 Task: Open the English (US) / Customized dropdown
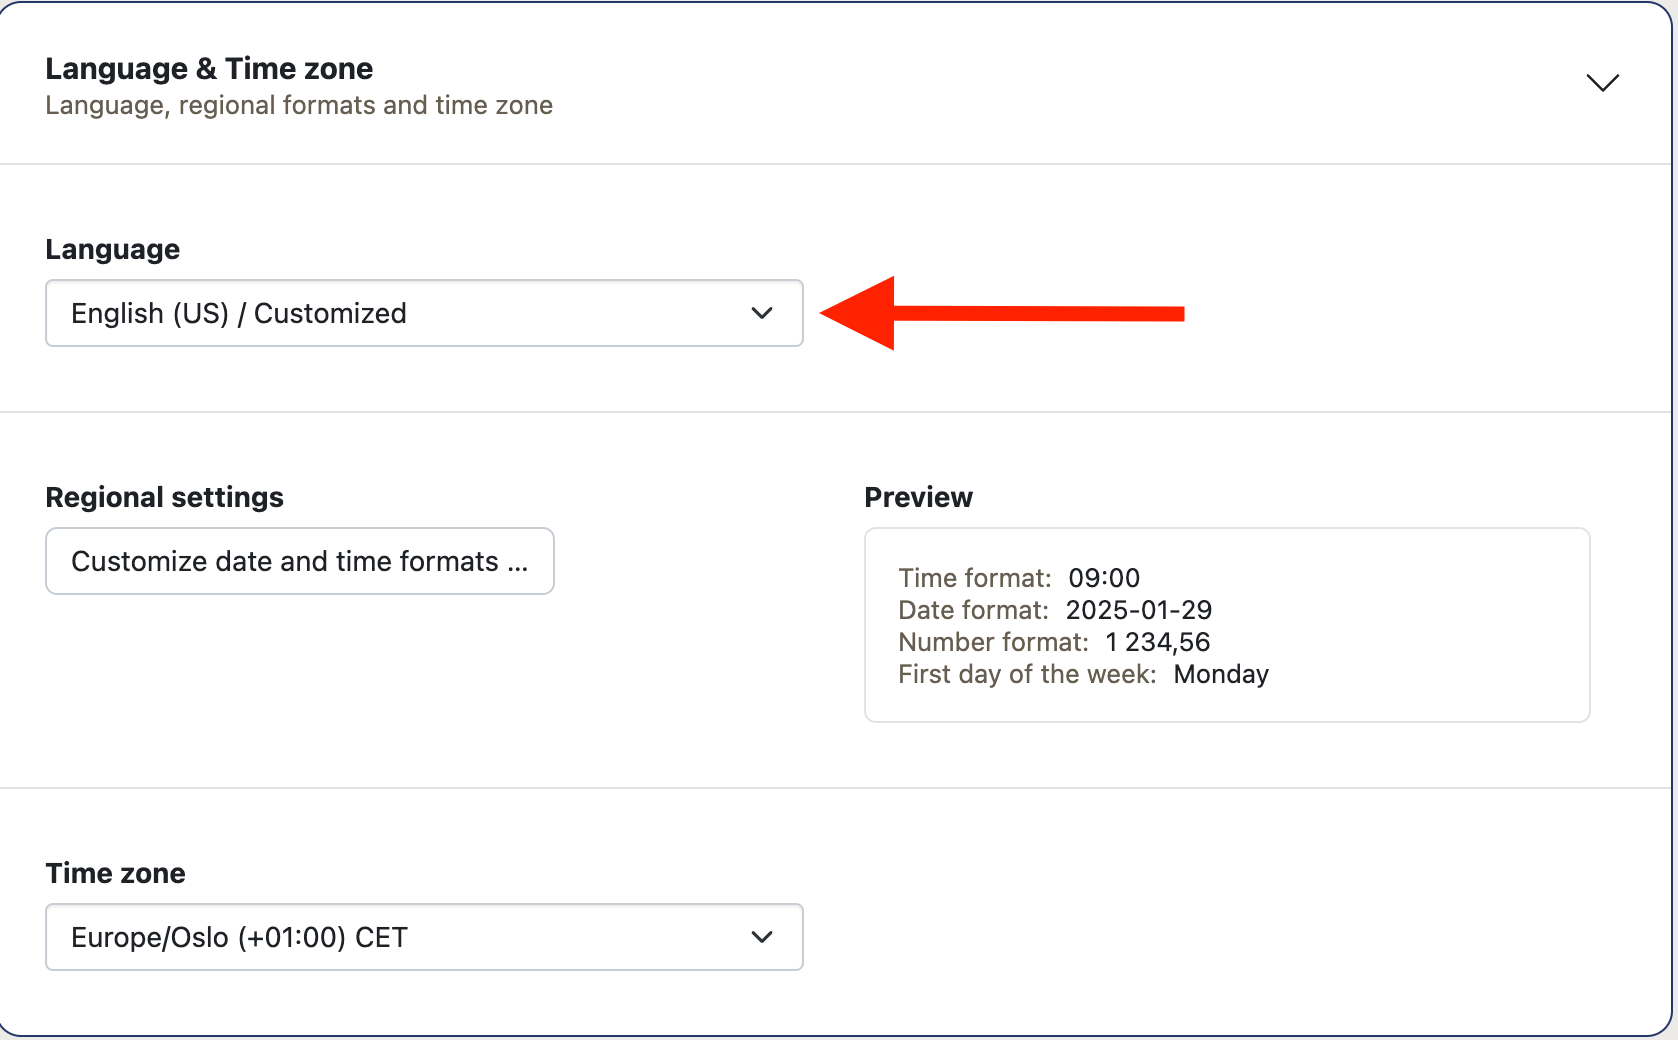(x=400, y=313)
